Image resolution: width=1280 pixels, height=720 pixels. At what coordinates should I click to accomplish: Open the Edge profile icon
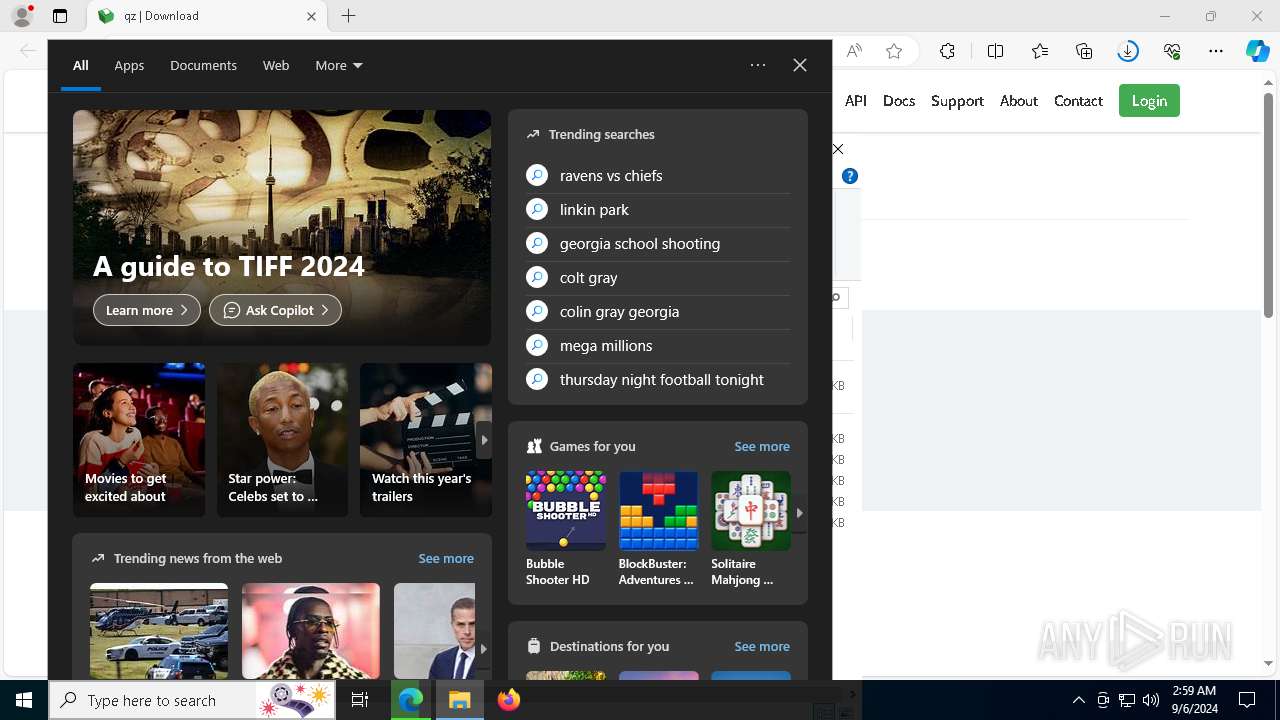[22, 16]
